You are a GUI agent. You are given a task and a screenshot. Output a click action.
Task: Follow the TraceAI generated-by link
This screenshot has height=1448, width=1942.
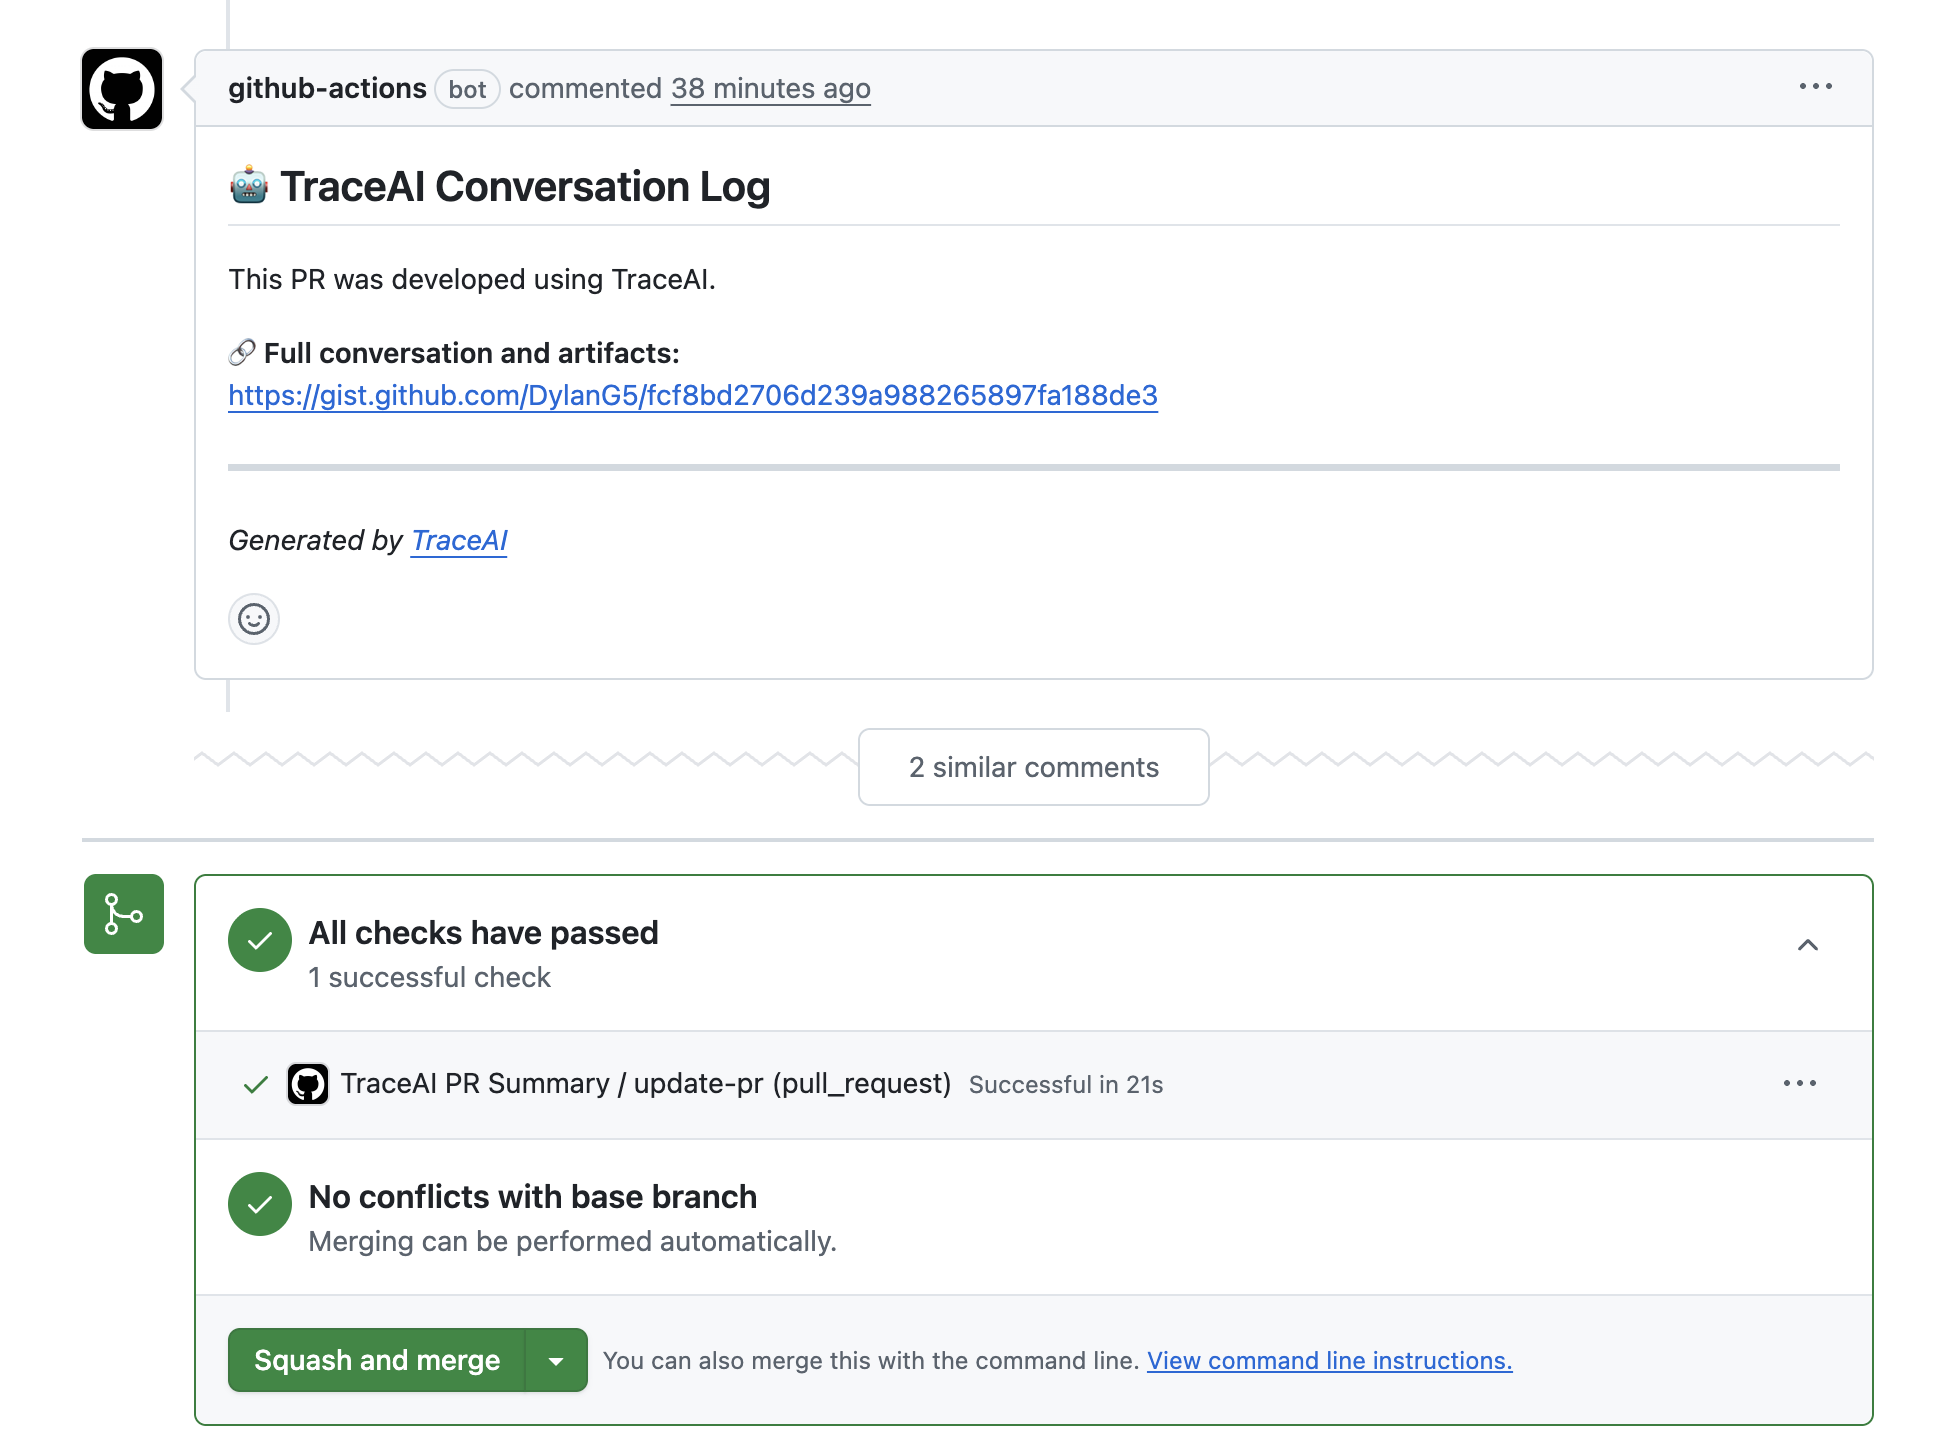click(459, 541)
